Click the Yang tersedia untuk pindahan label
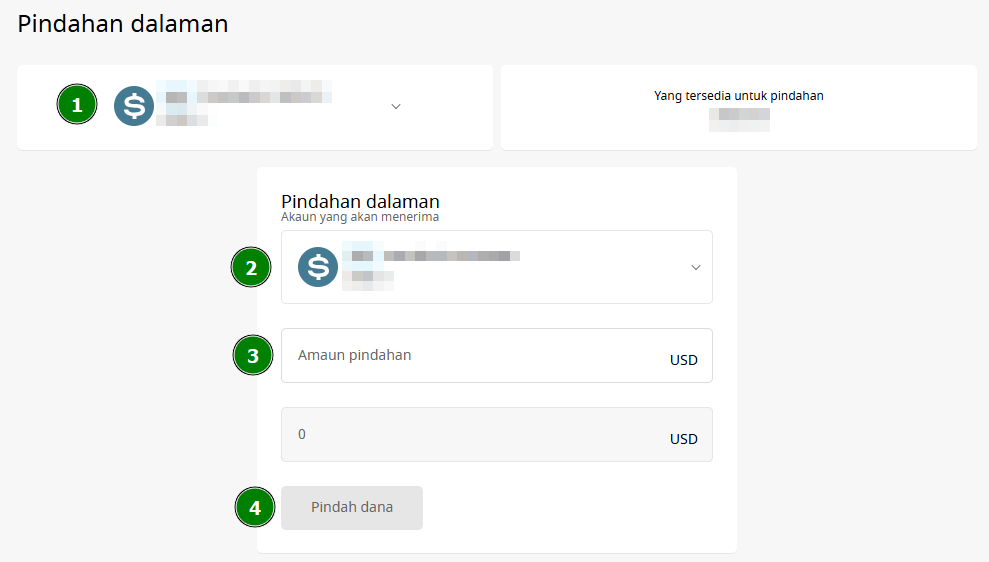The width and height of the screenshot is (989, 562). tap(739, 96)
